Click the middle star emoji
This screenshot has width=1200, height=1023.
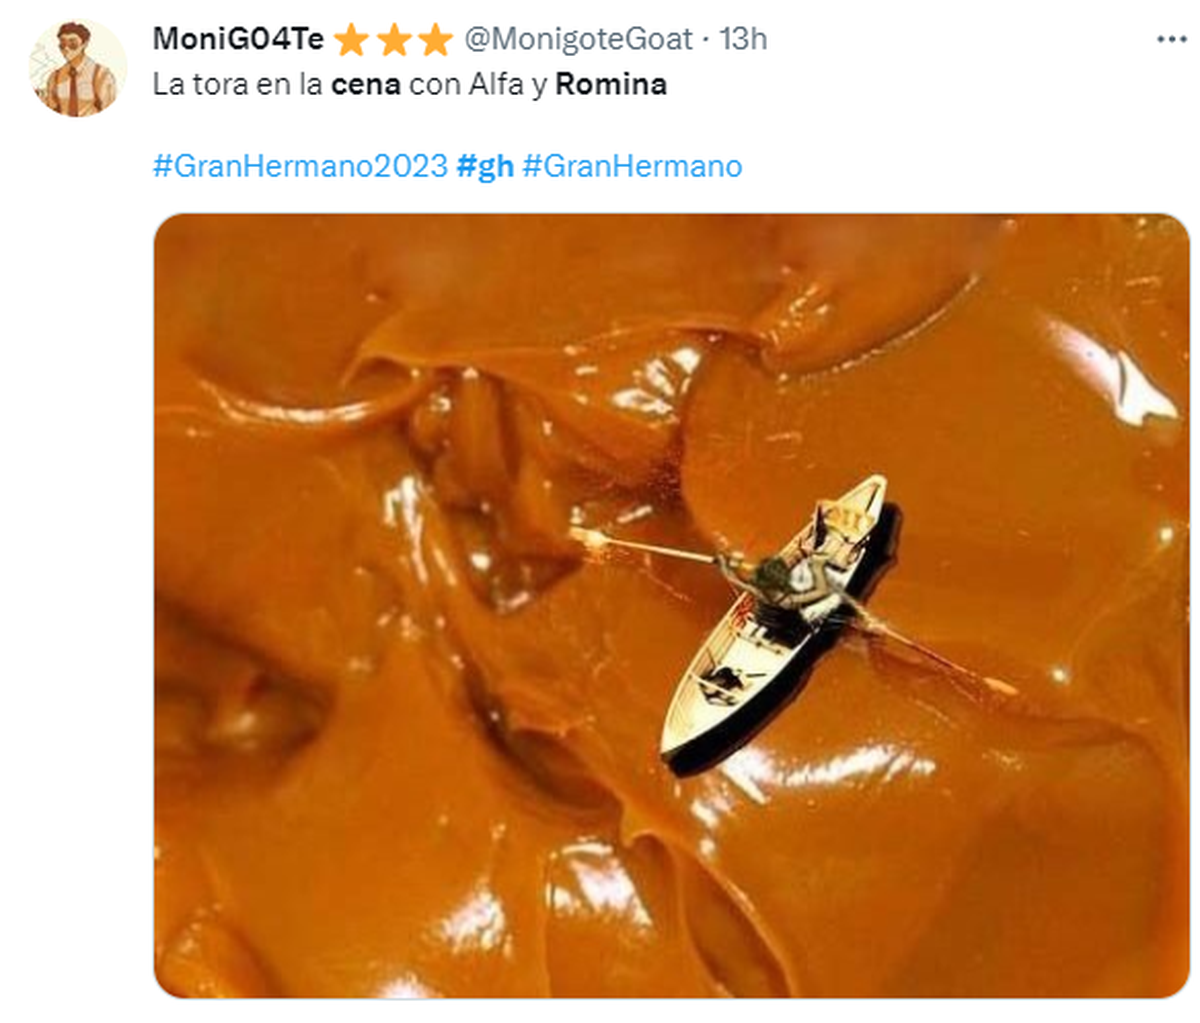(x=391, y=40)
